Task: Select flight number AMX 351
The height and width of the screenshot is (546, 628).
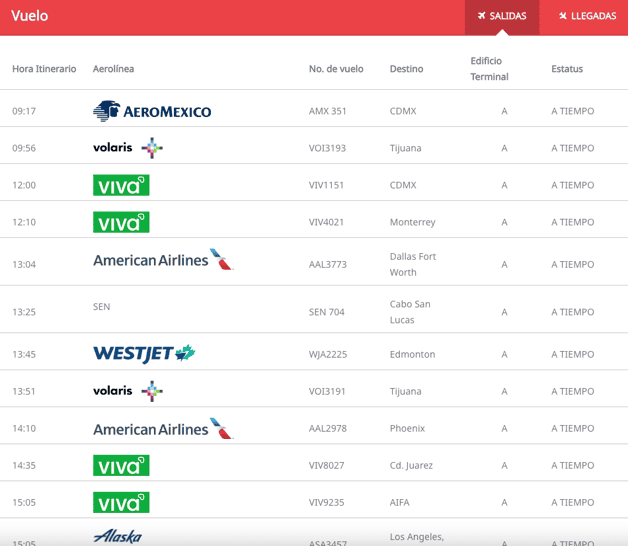Action: [x=328, y=111]
